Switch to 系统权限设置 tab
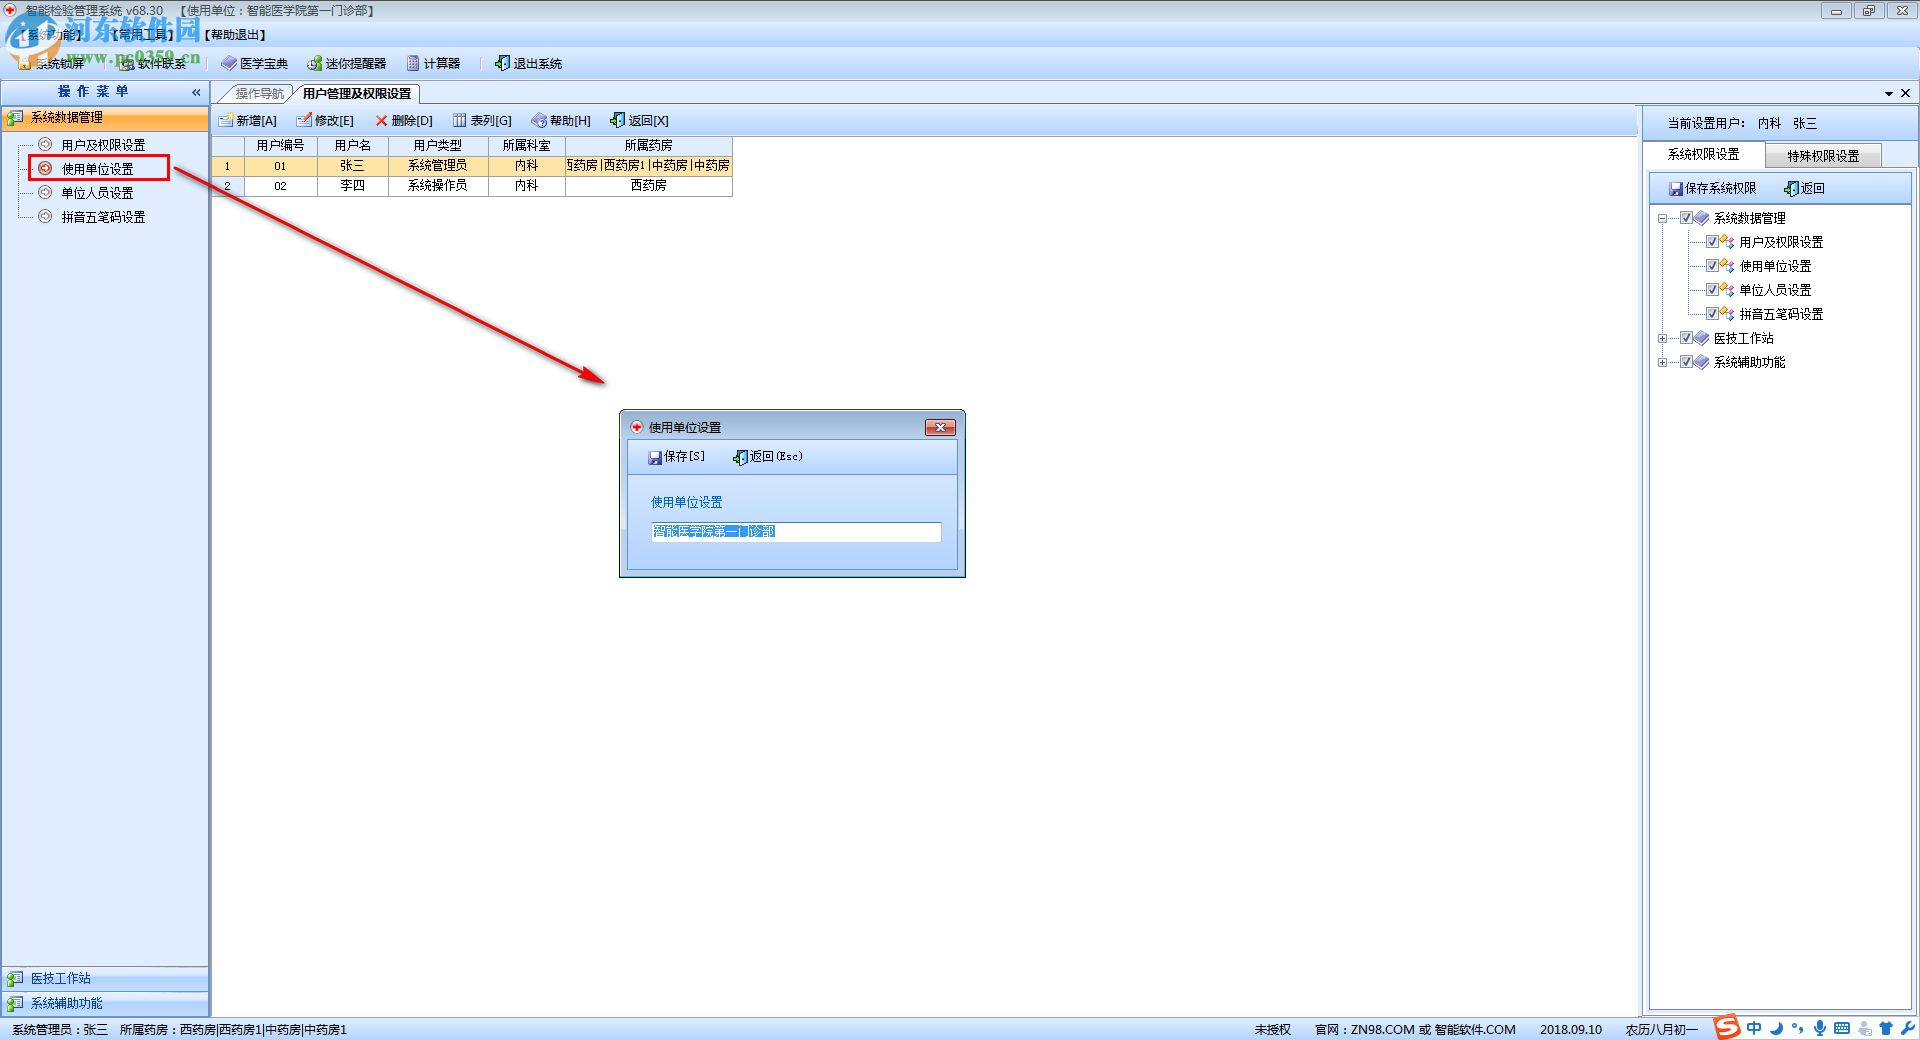1920x1040 pixels. point(1703,154)
